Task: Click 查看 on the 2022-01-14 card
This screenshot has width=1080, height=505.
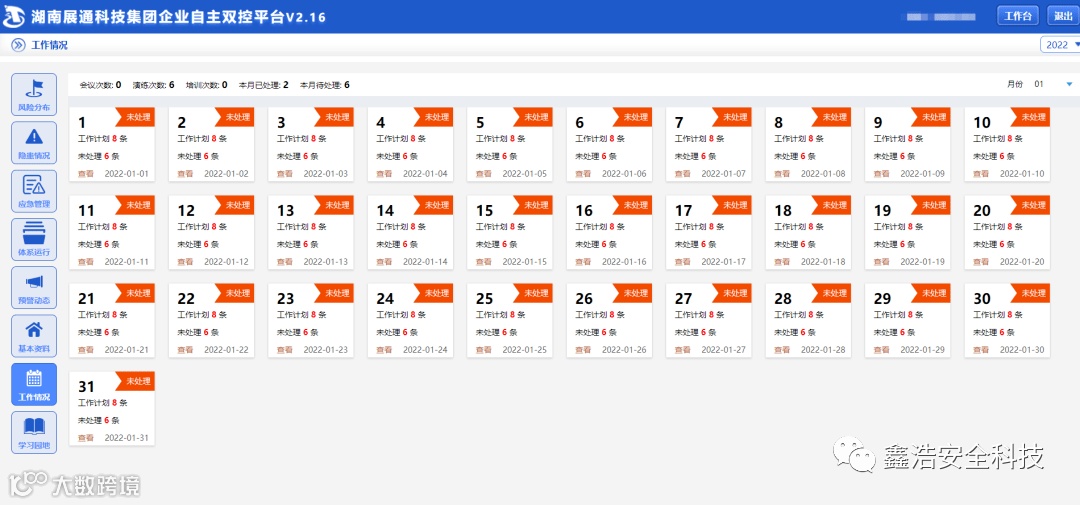Action: (384, 262)
